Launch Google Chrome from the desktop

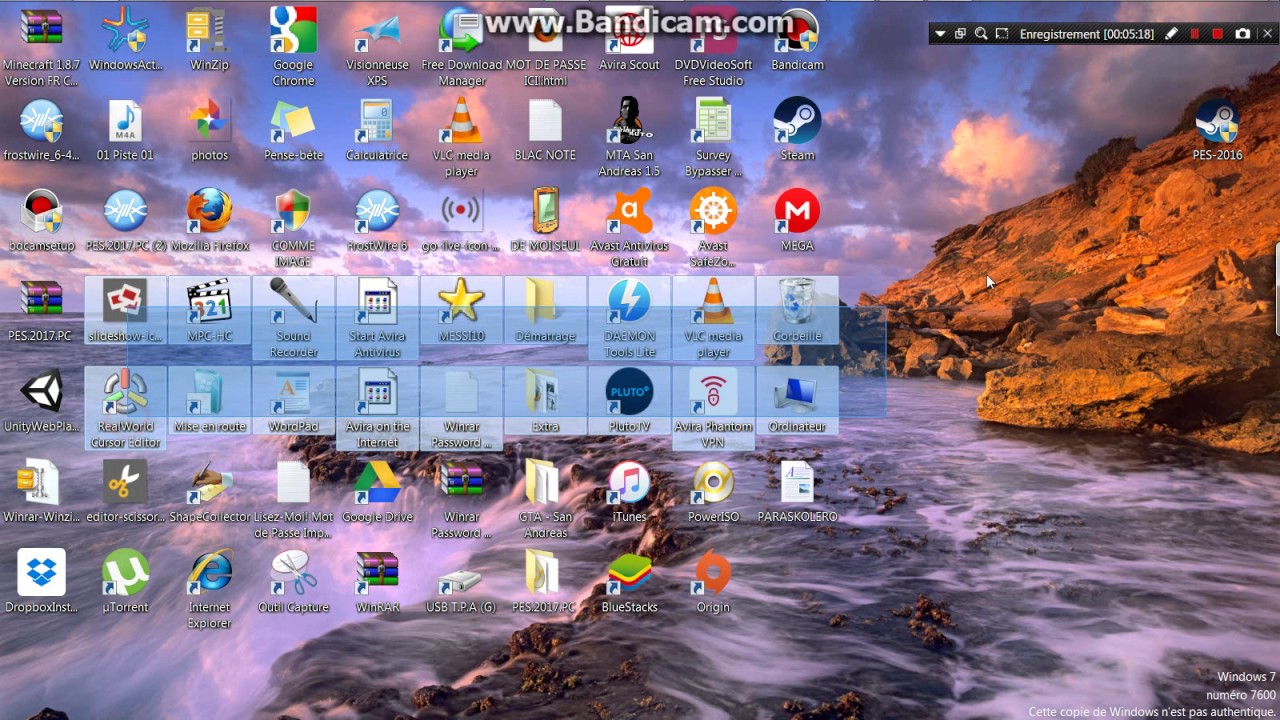pos(293,30)
